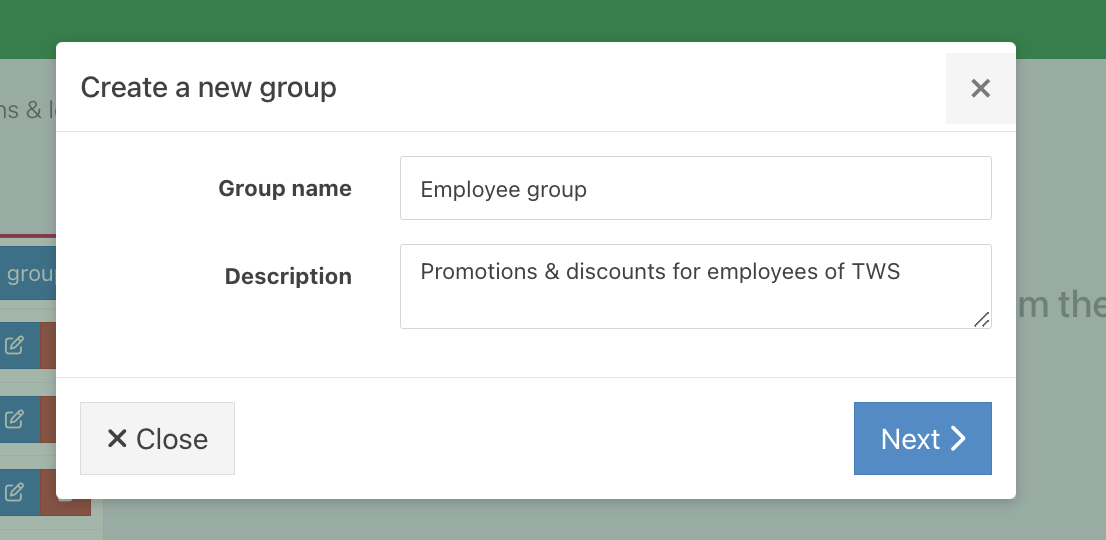Proceed with the Next button

coord(923,438)
